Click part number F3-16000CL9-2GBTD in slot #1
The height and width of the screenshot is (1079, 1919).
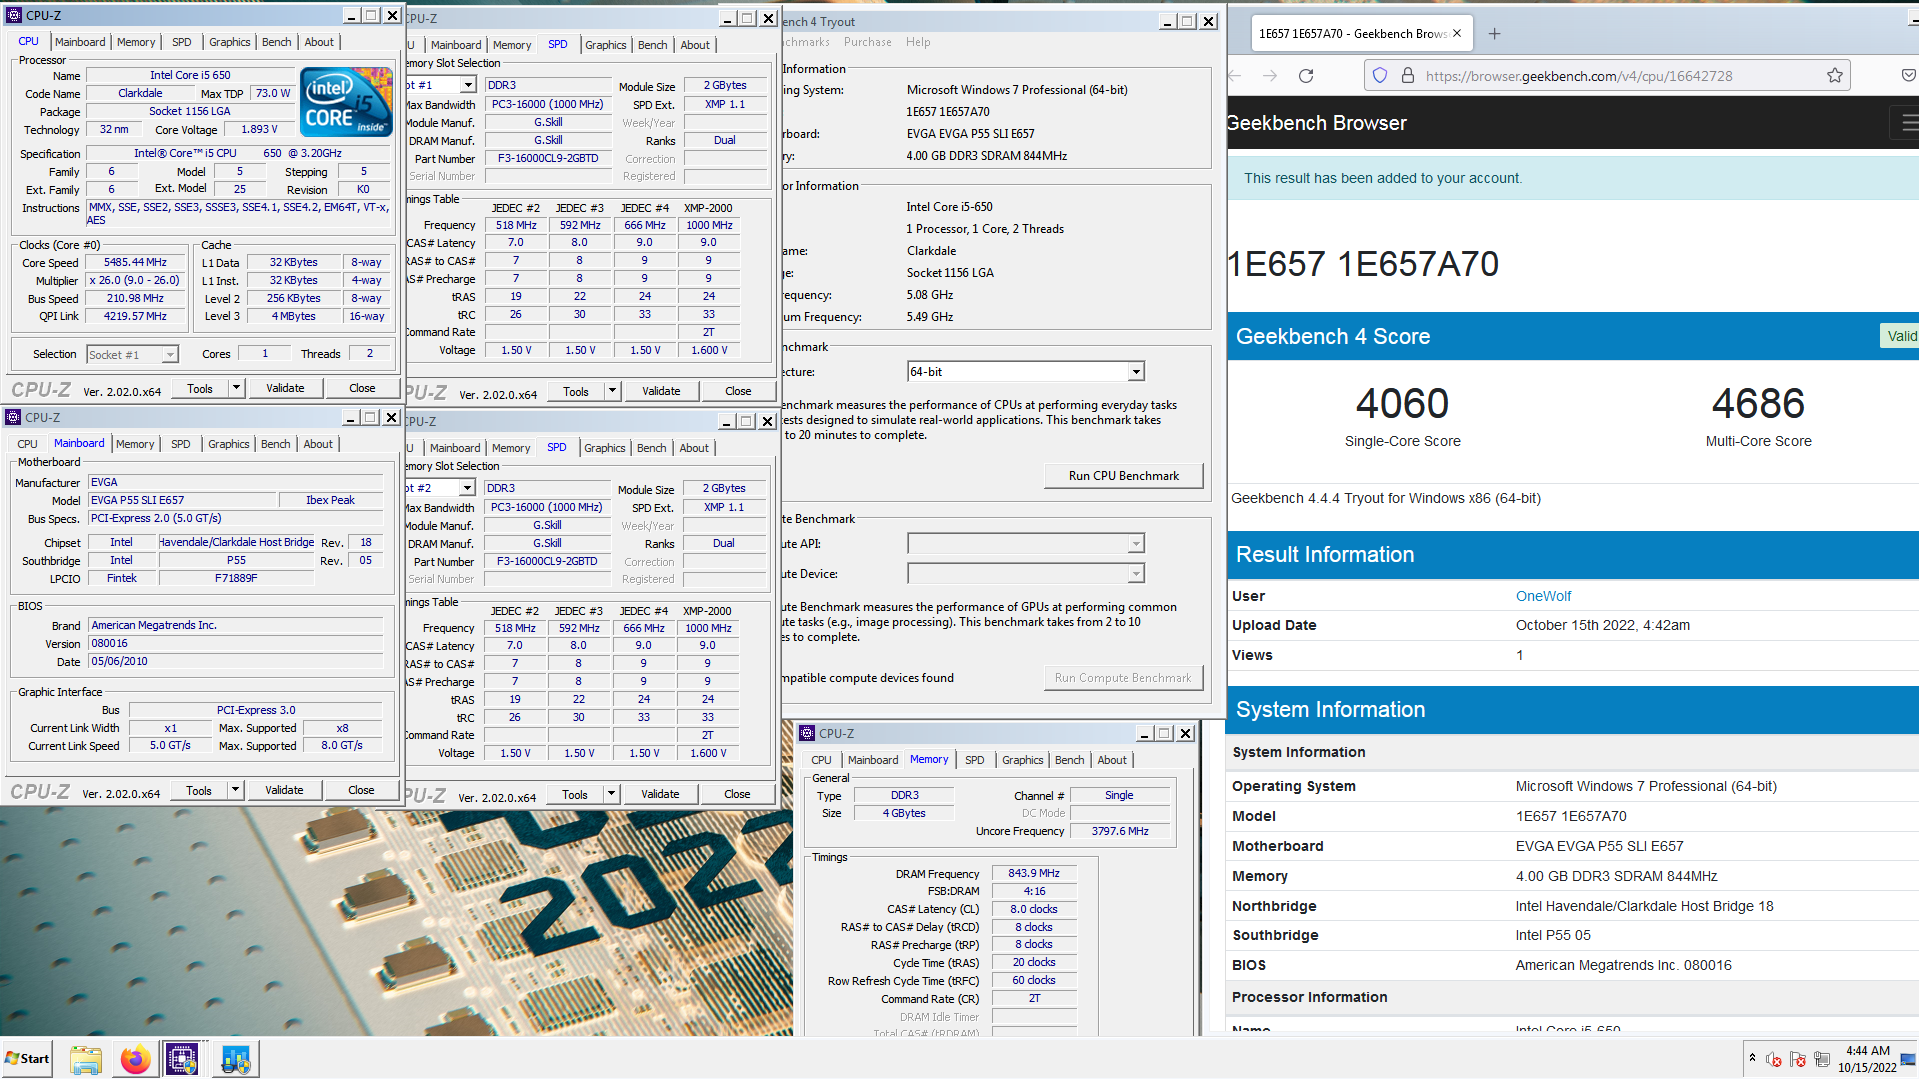[548, 159]
